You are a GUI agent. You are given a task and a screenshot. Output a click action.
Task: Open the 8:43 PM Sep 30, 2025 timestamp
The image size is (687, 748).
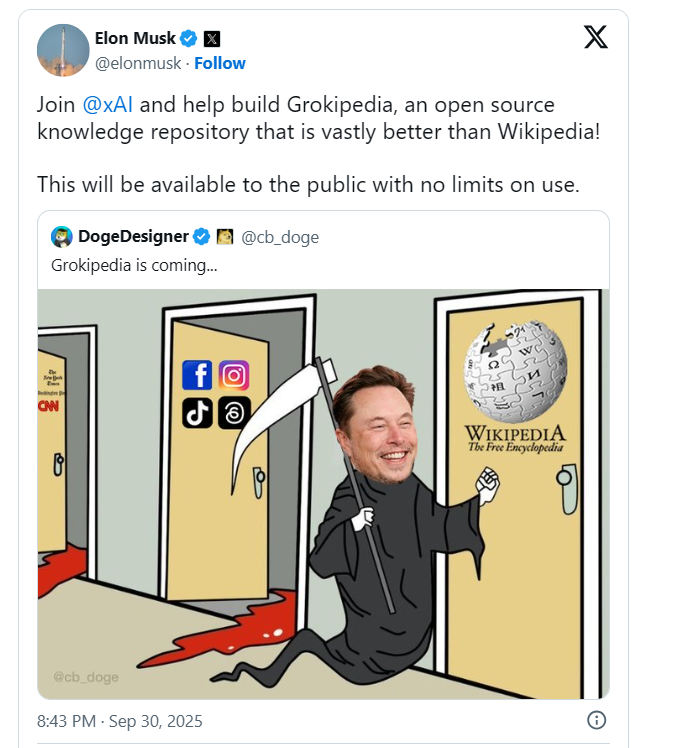(x=120, y=721)
